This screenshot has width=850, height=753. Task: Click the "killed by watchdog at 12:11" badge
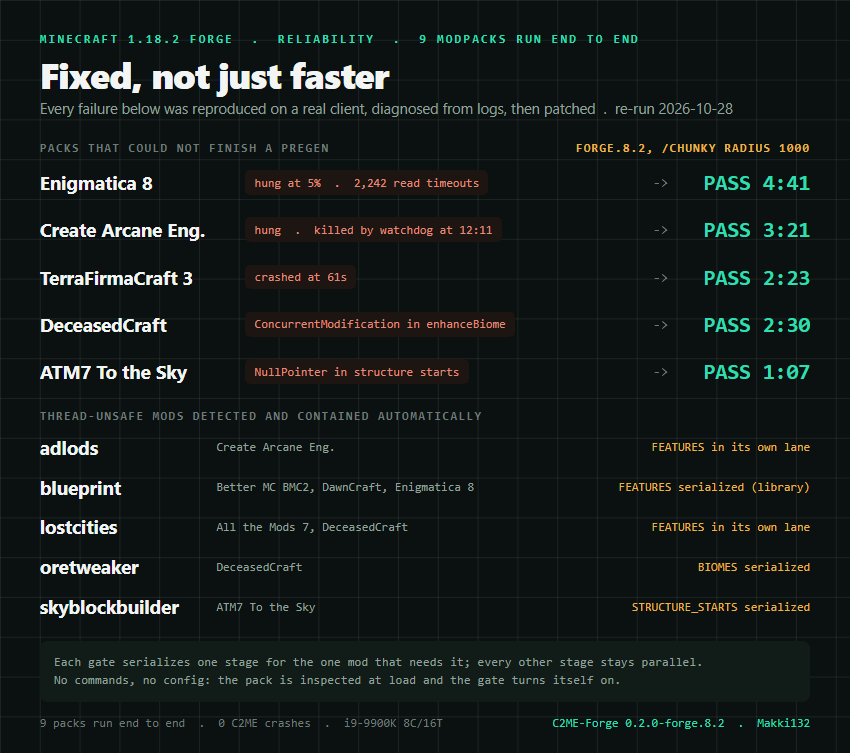(374, 230)
